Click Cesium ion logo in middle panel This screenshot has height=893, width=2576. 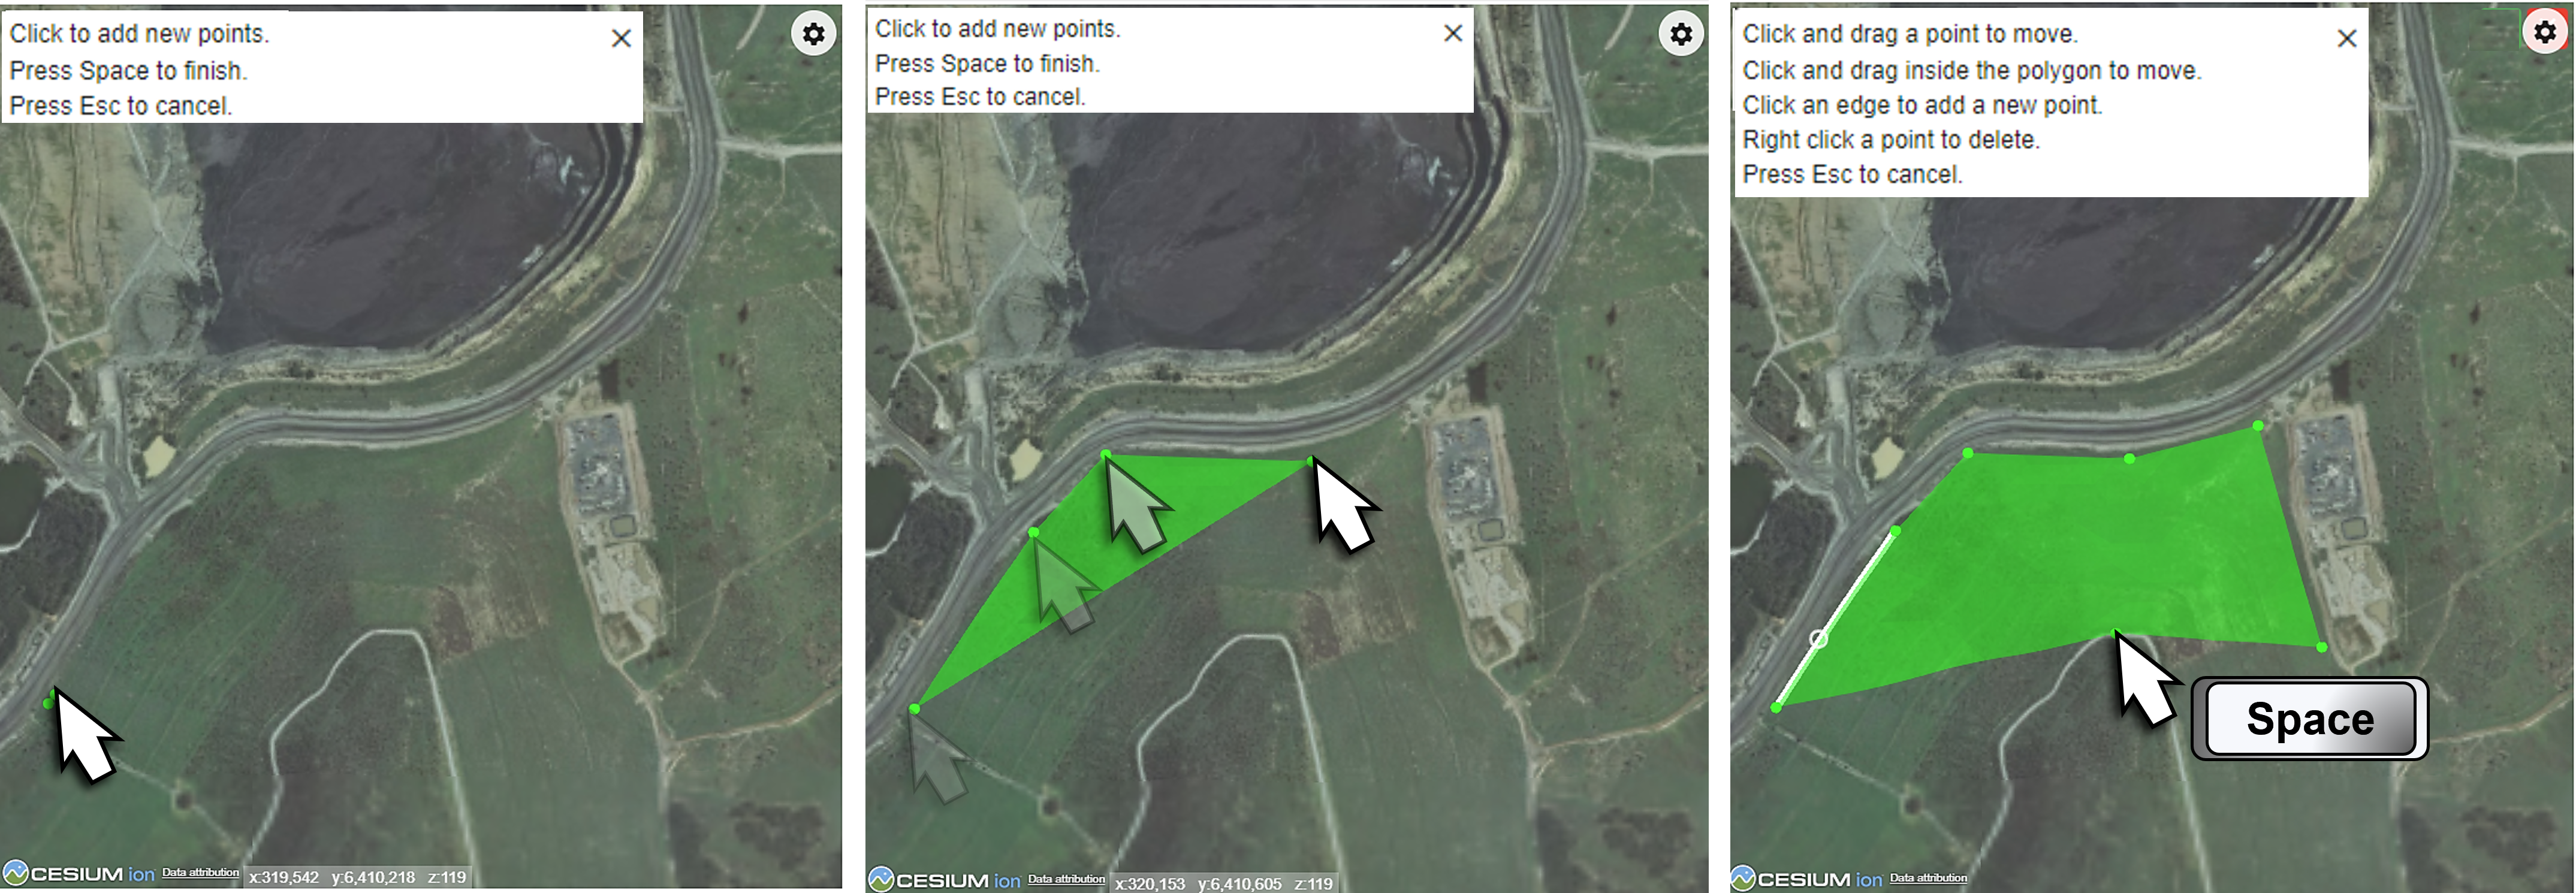point(945,880)
